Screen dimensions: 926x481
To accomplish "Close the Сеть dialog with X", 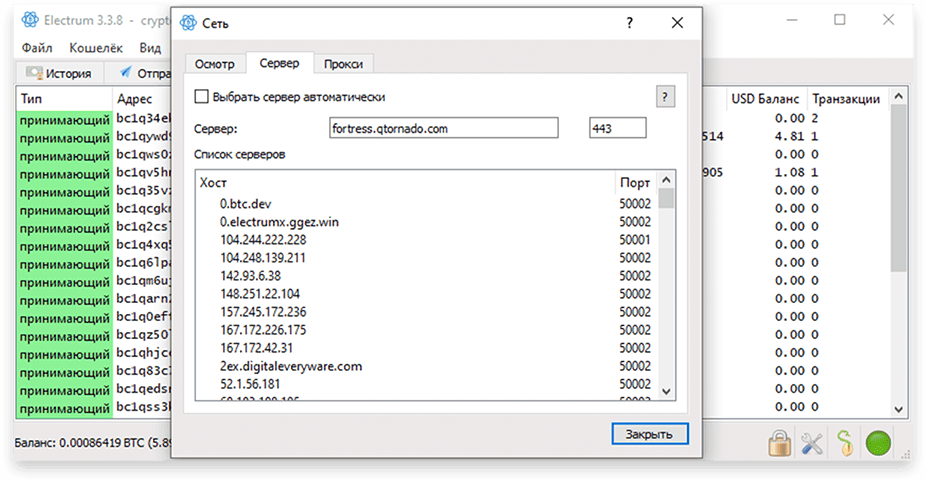I will coord(677,23).
